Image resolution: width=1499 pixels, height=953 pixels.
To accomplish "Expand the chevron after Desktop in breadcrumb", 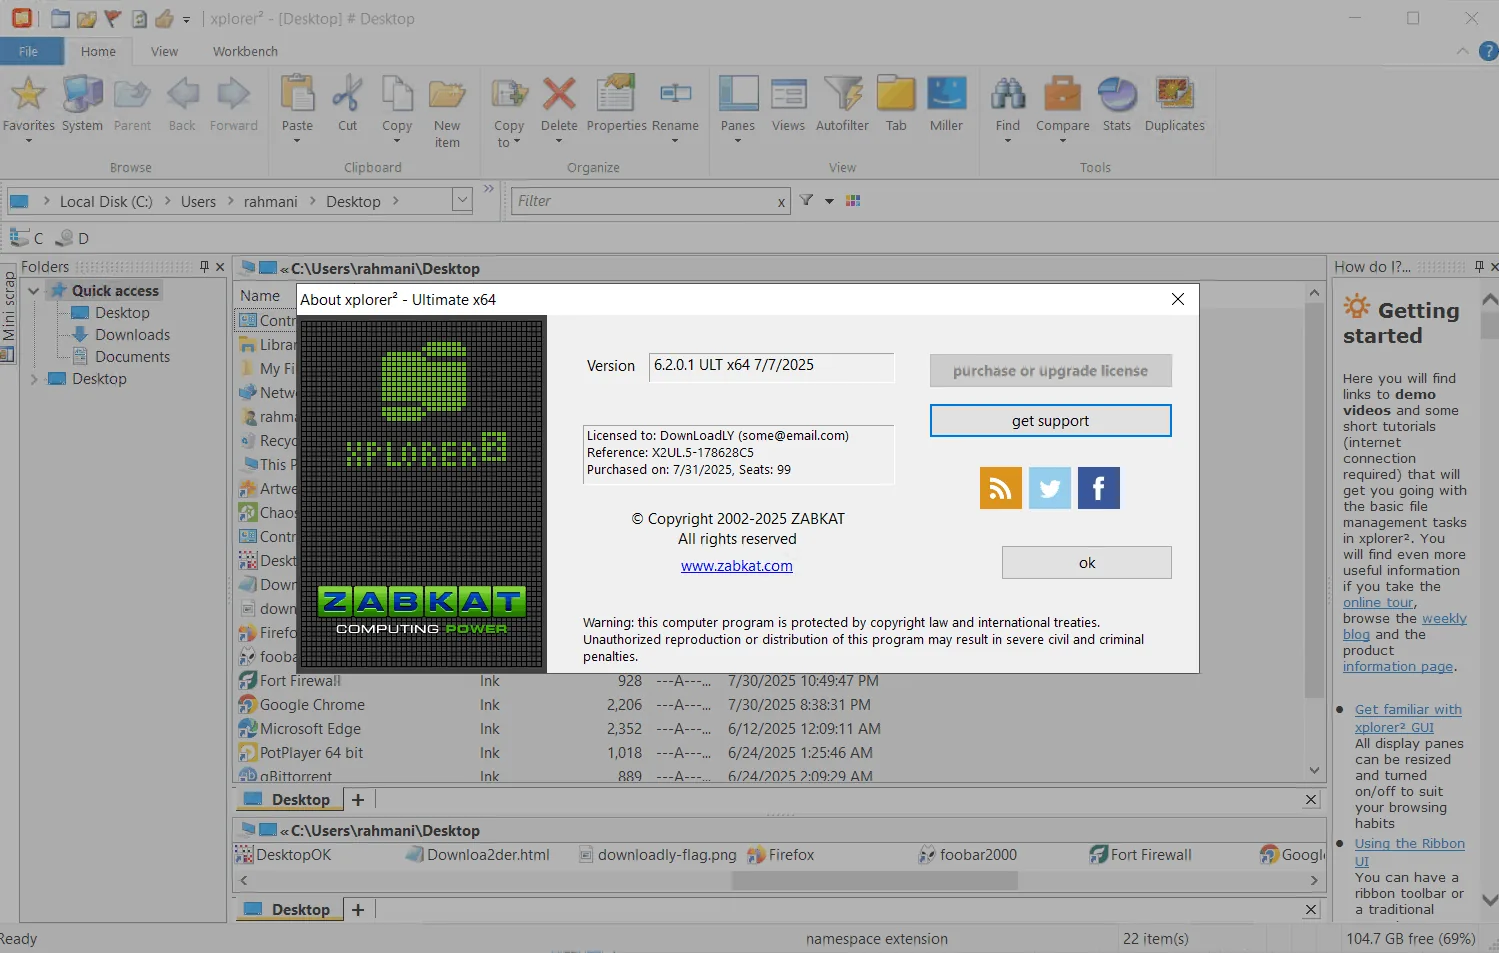I will pyautogui.click(x=396, y=201).
